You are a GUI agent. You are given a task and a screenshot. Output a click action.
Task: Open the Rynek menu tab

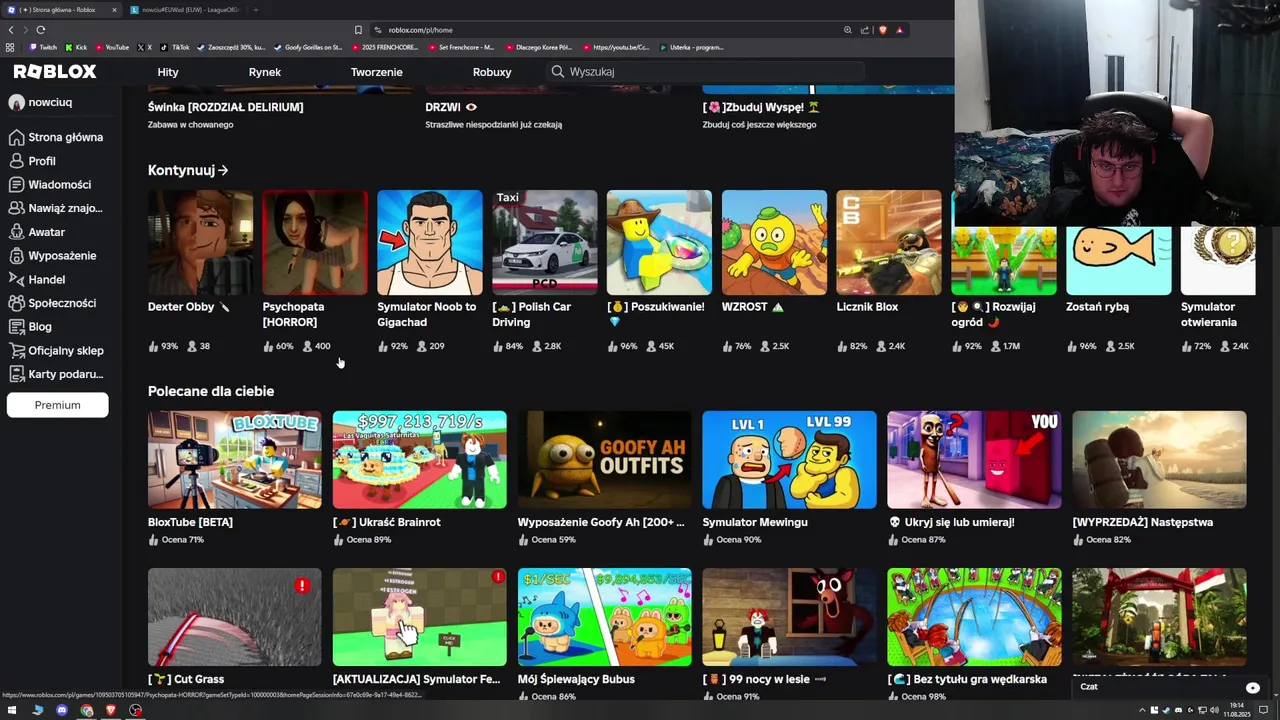pos(265,72)
